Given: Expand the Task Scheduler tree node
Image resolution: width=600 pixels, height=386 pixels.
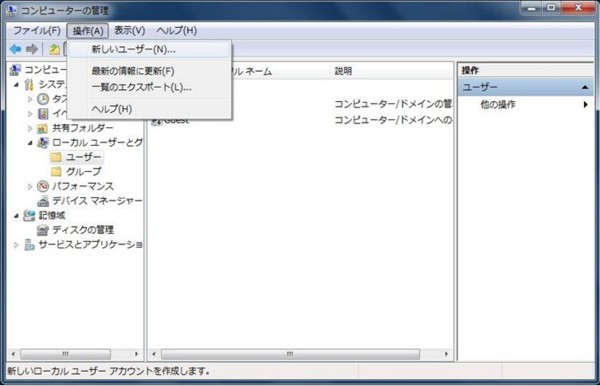Looking at the screenshot, I should click(30, 99).
